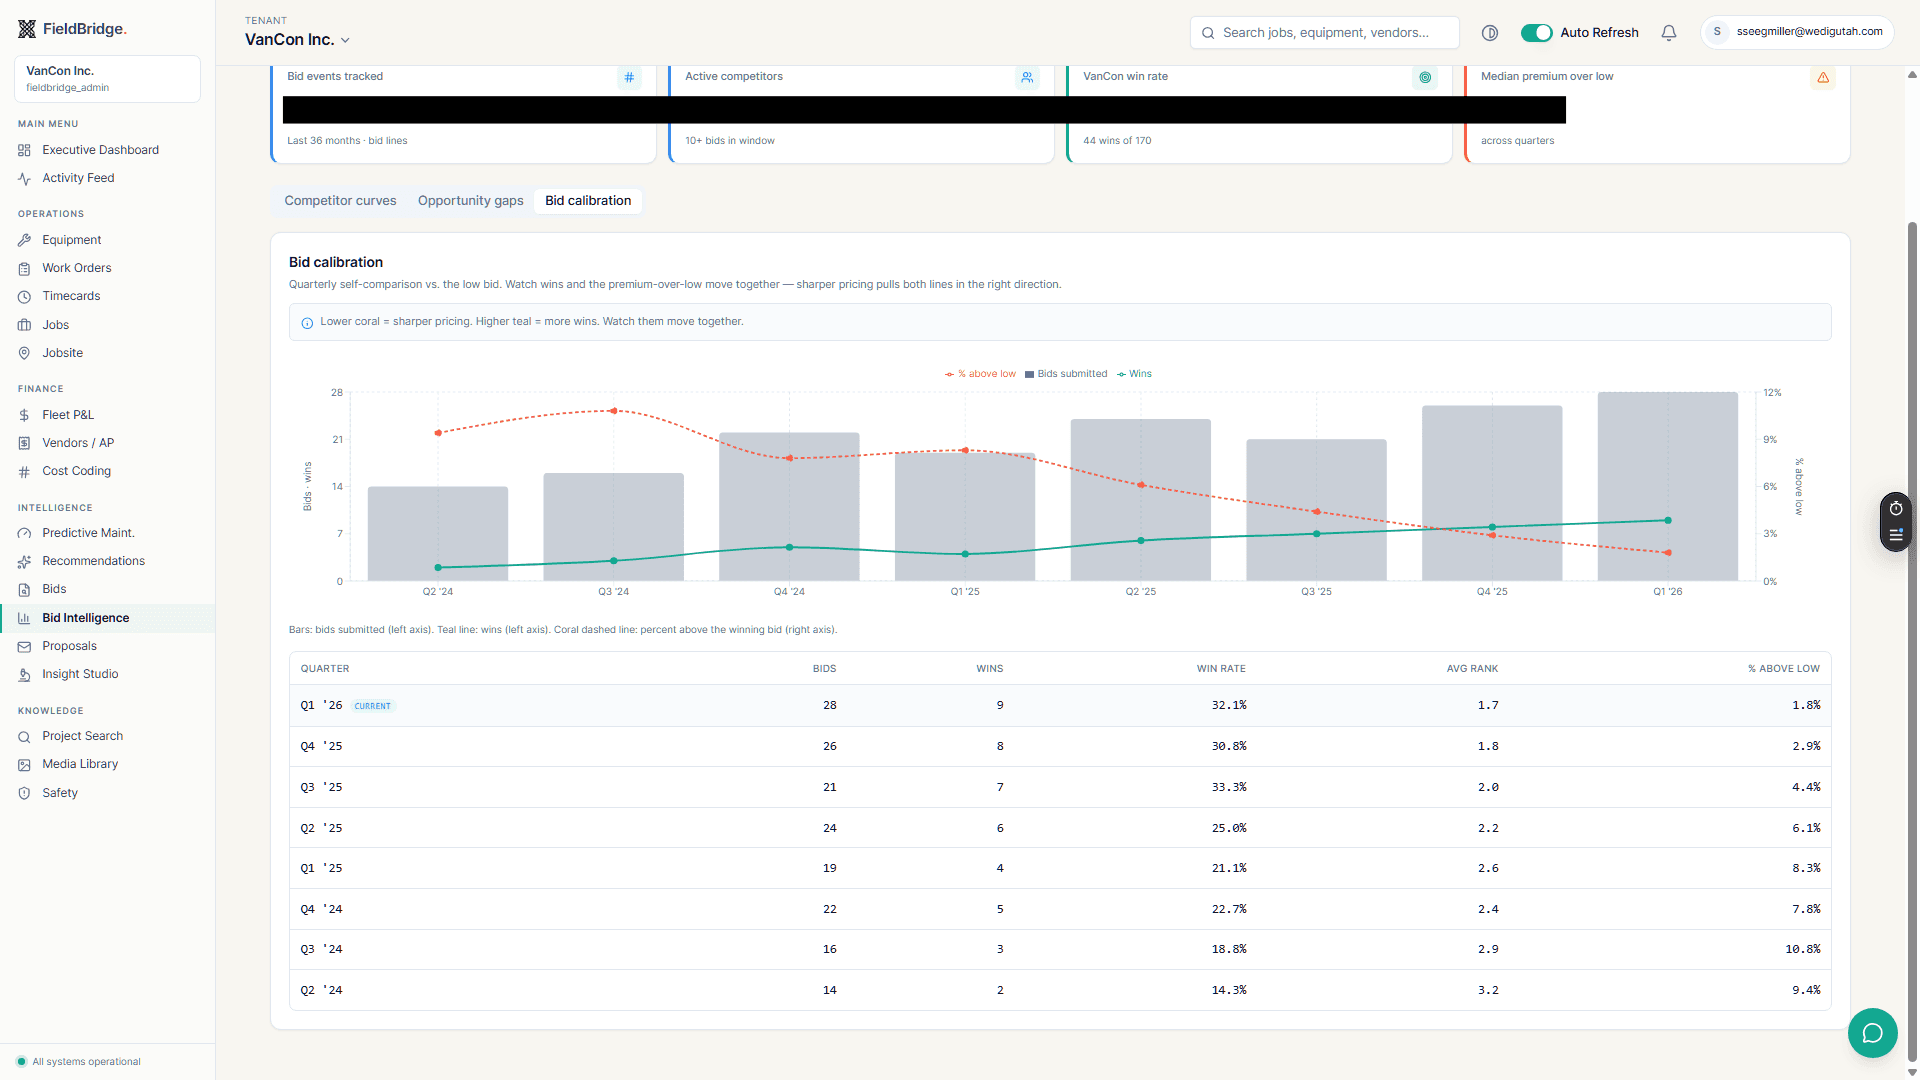Viewport: 1920px width, 1080px height.
Task: Click people icon on Active competitors card
Action: (x=1027, y=77)
